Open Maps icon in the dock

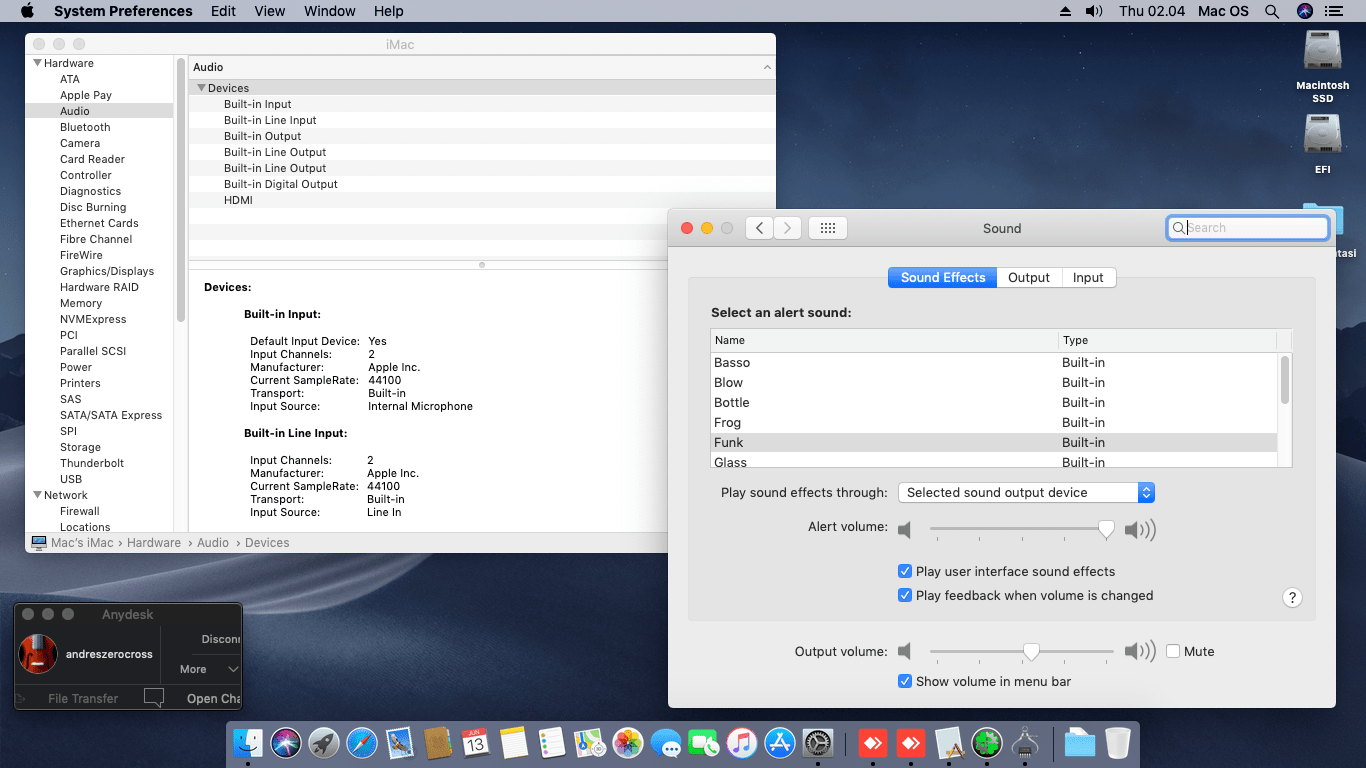(589, 743)
